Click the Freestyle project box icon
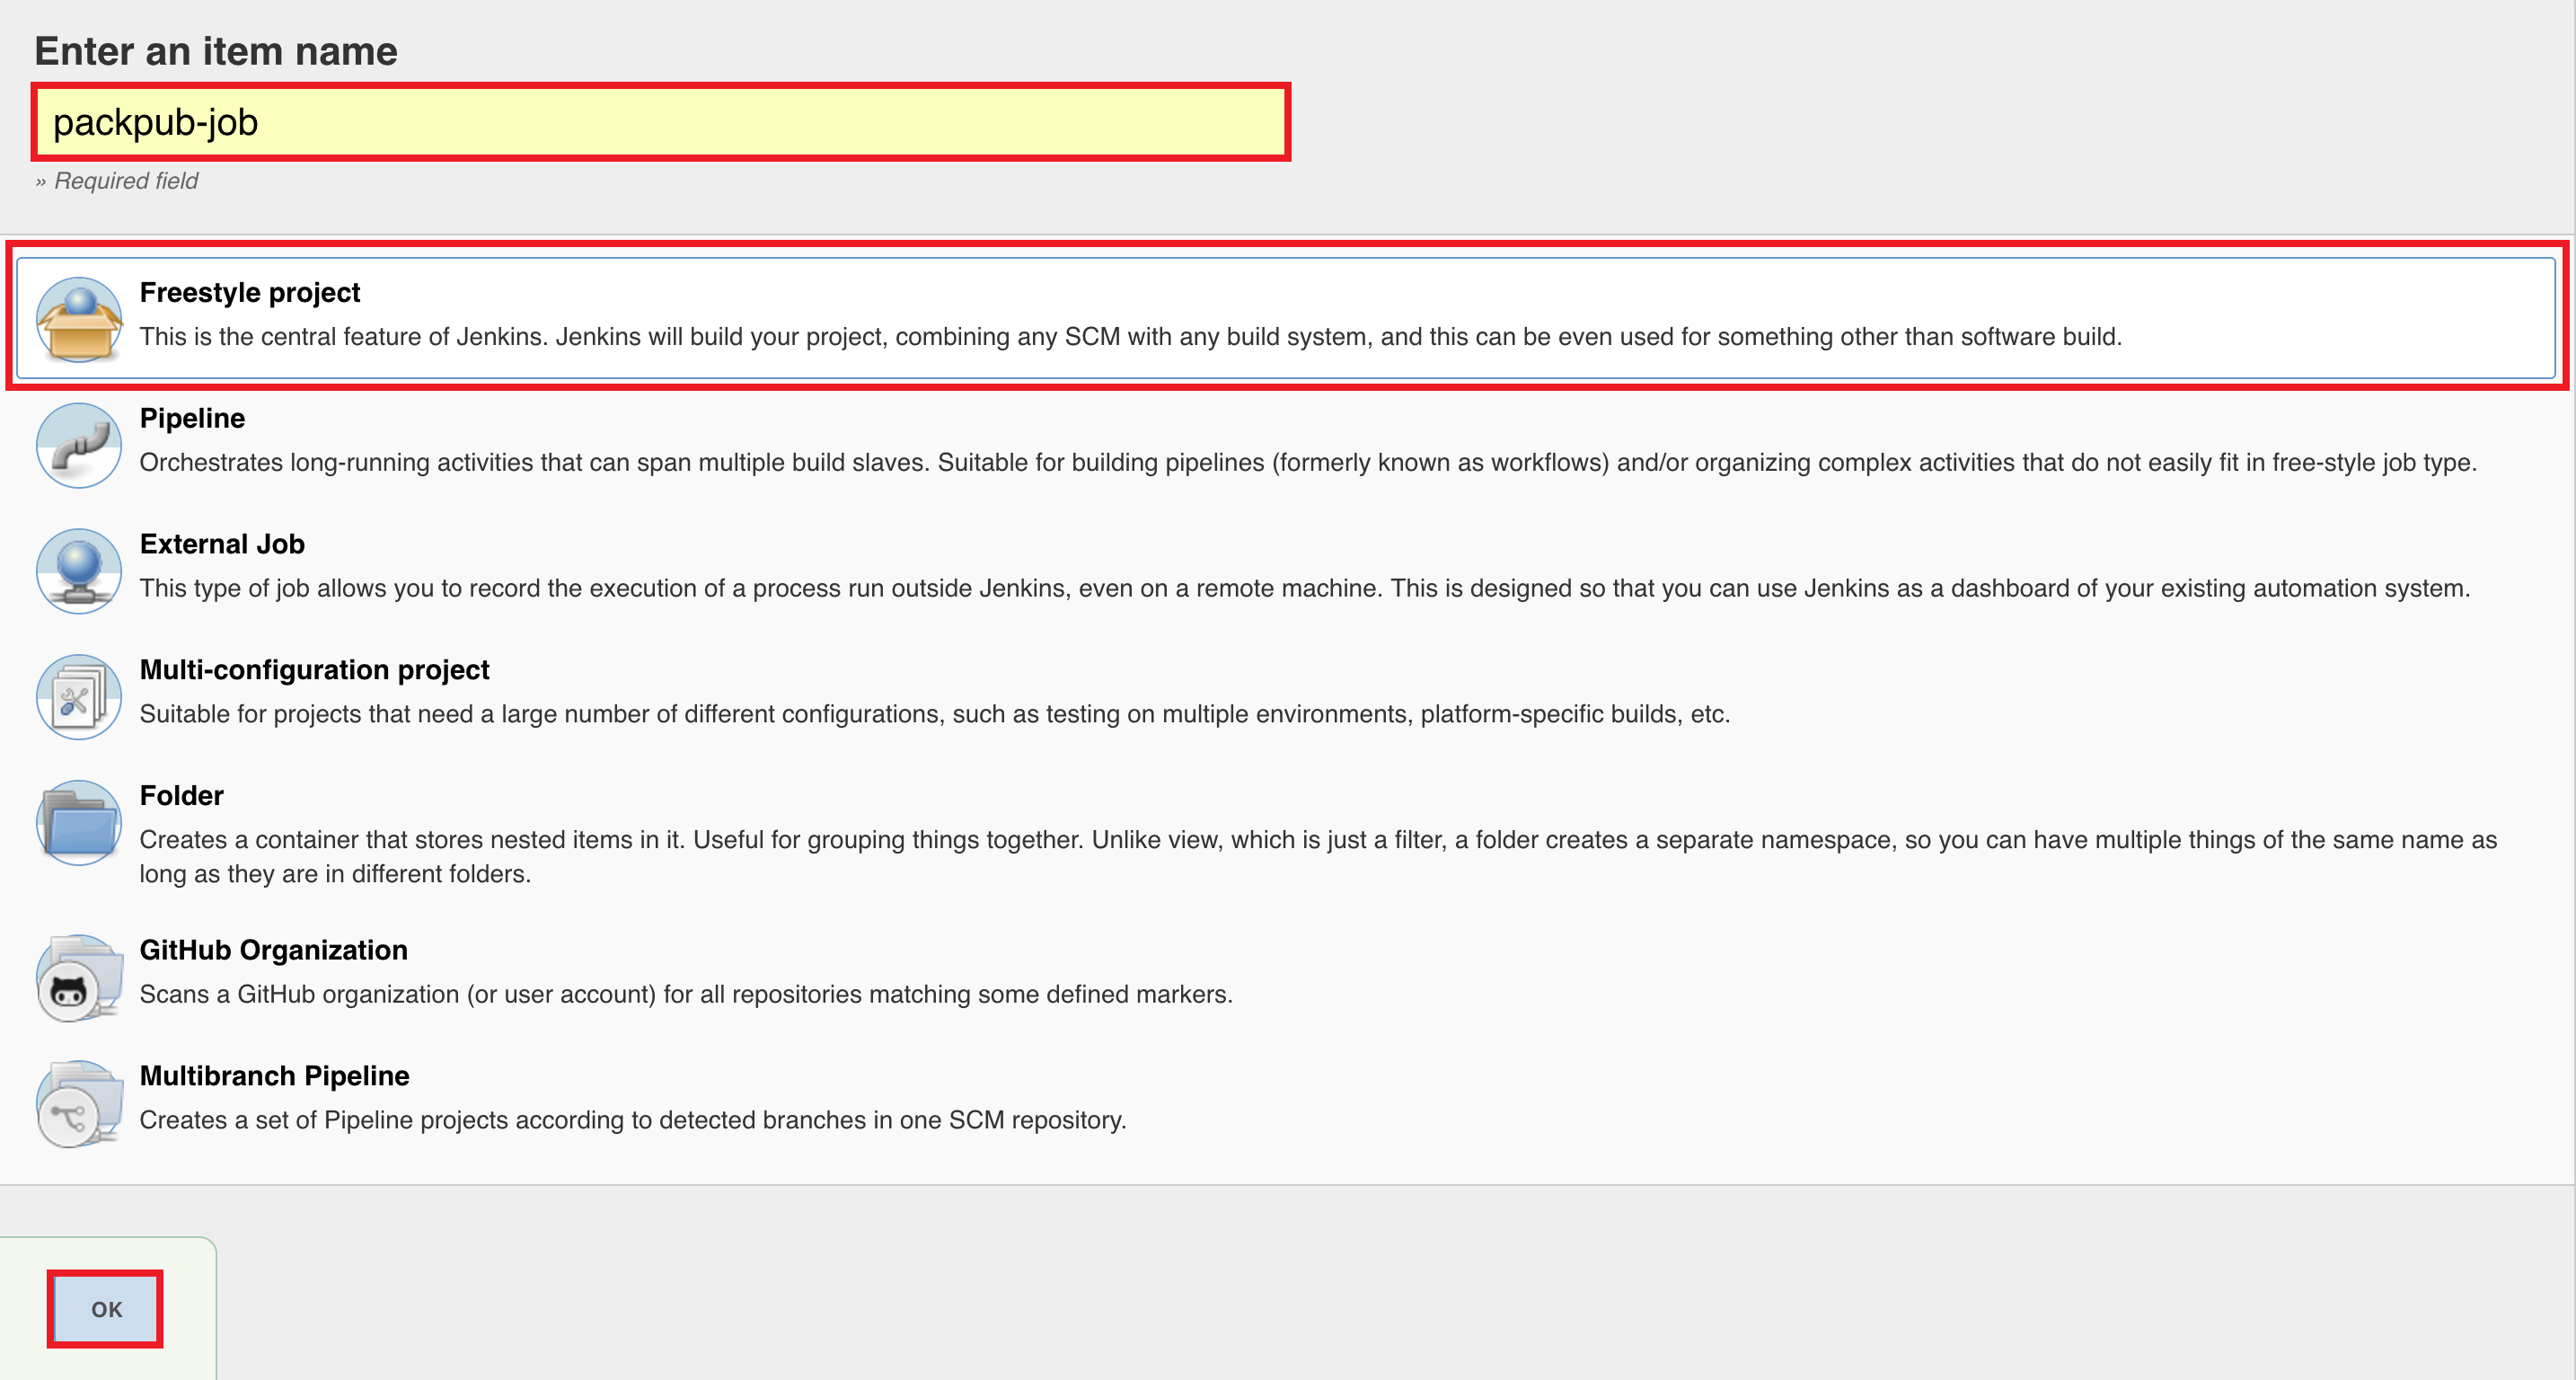The width and height of the screenshot is (2576, 1380). click(x=79, y=320)
